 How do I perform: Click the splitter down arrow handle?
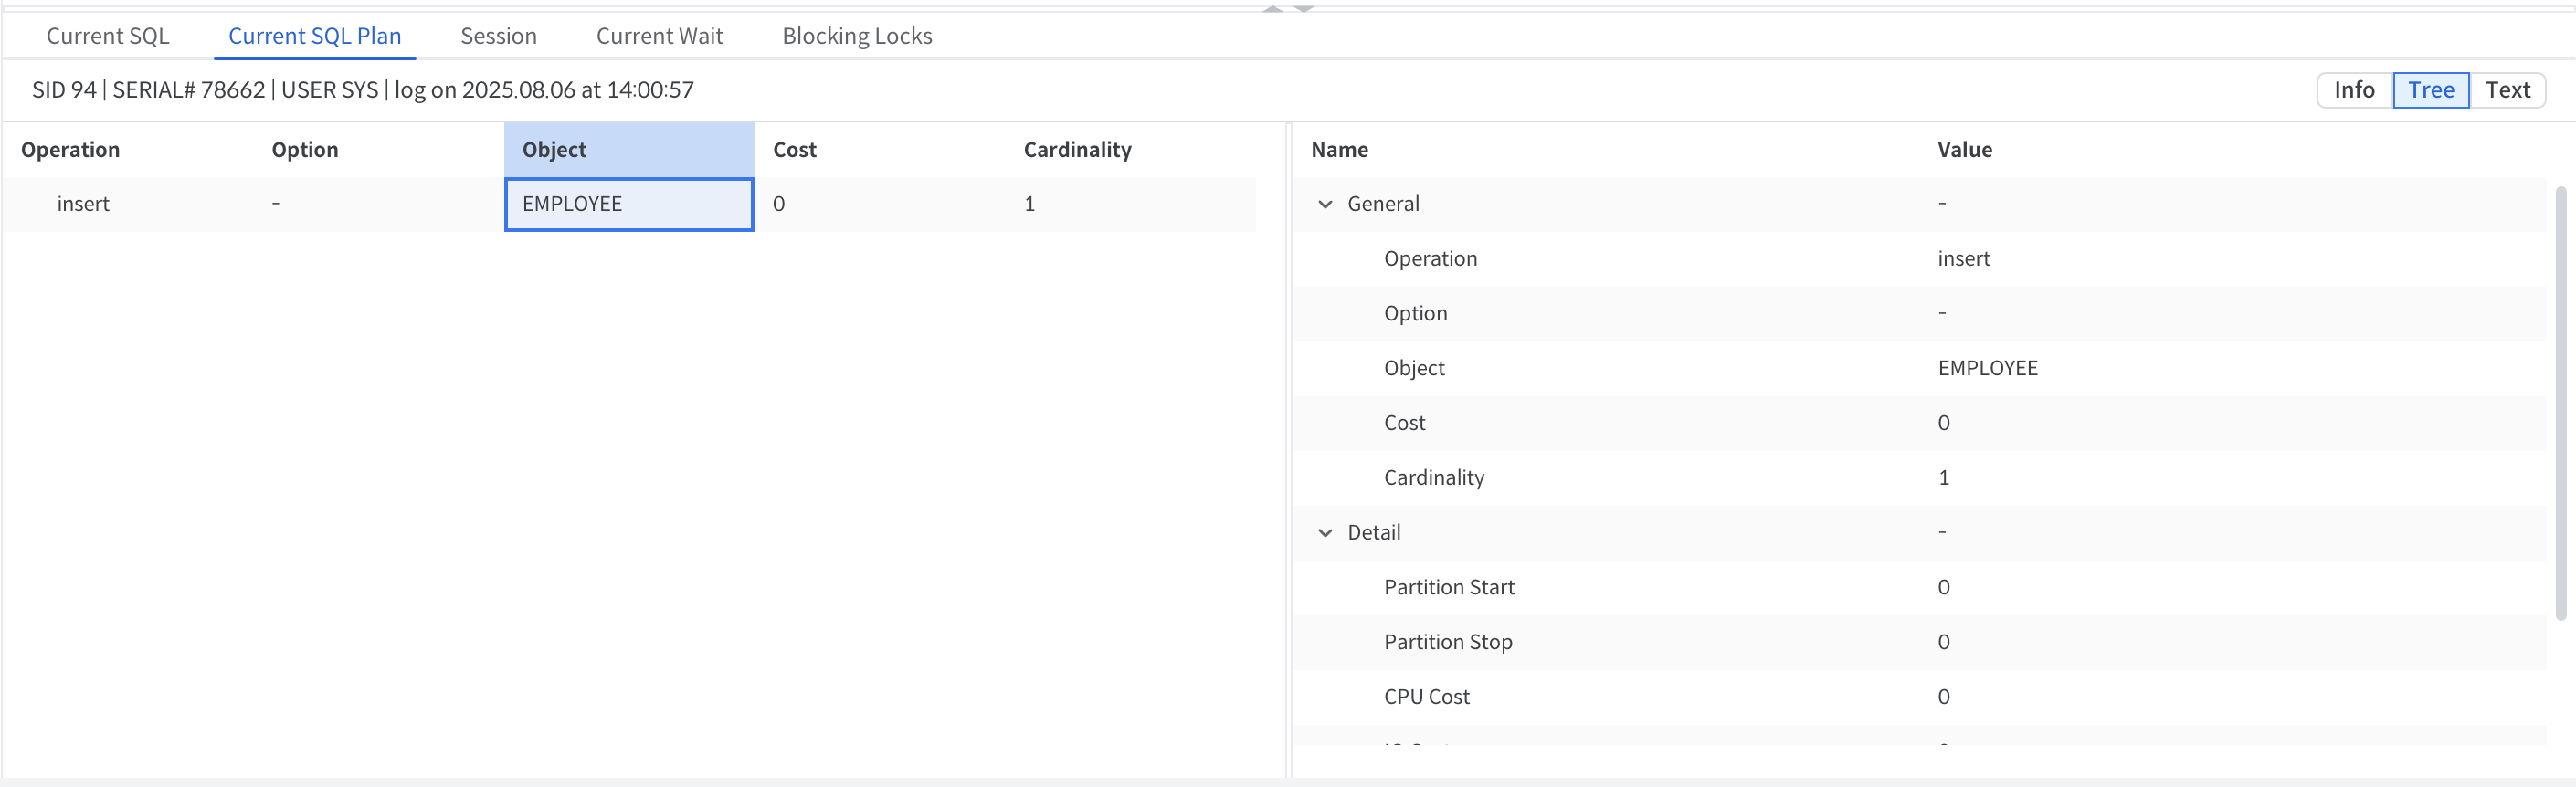click(x=1303, y=8)
